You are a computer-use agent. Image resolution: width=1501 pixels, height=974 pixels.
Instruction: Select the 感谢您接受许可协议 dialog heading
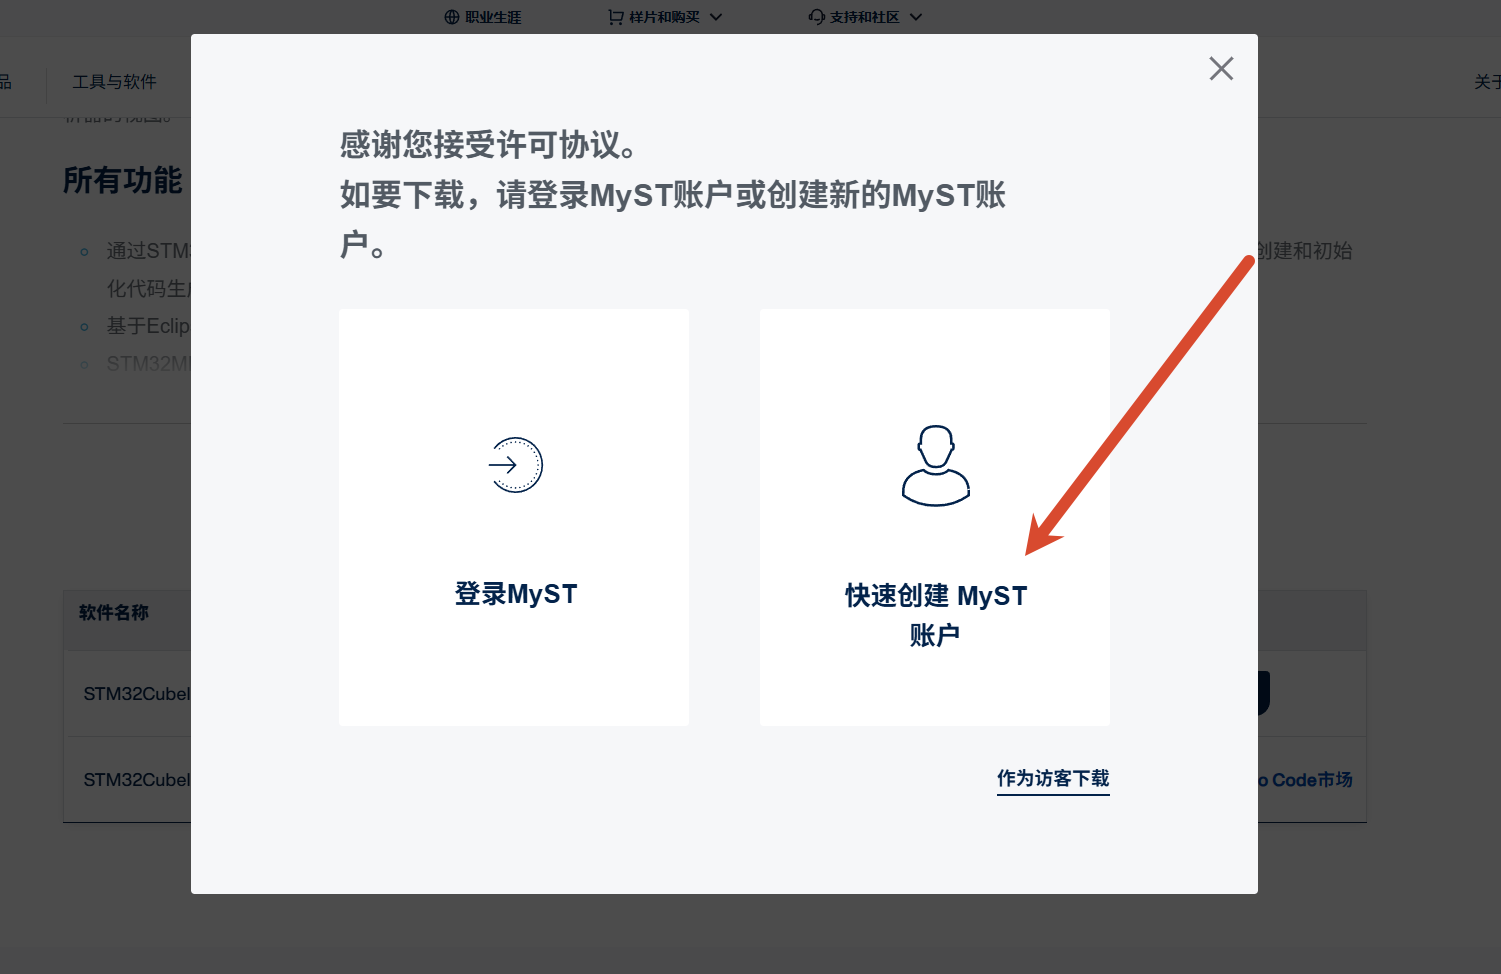[489, 145]
